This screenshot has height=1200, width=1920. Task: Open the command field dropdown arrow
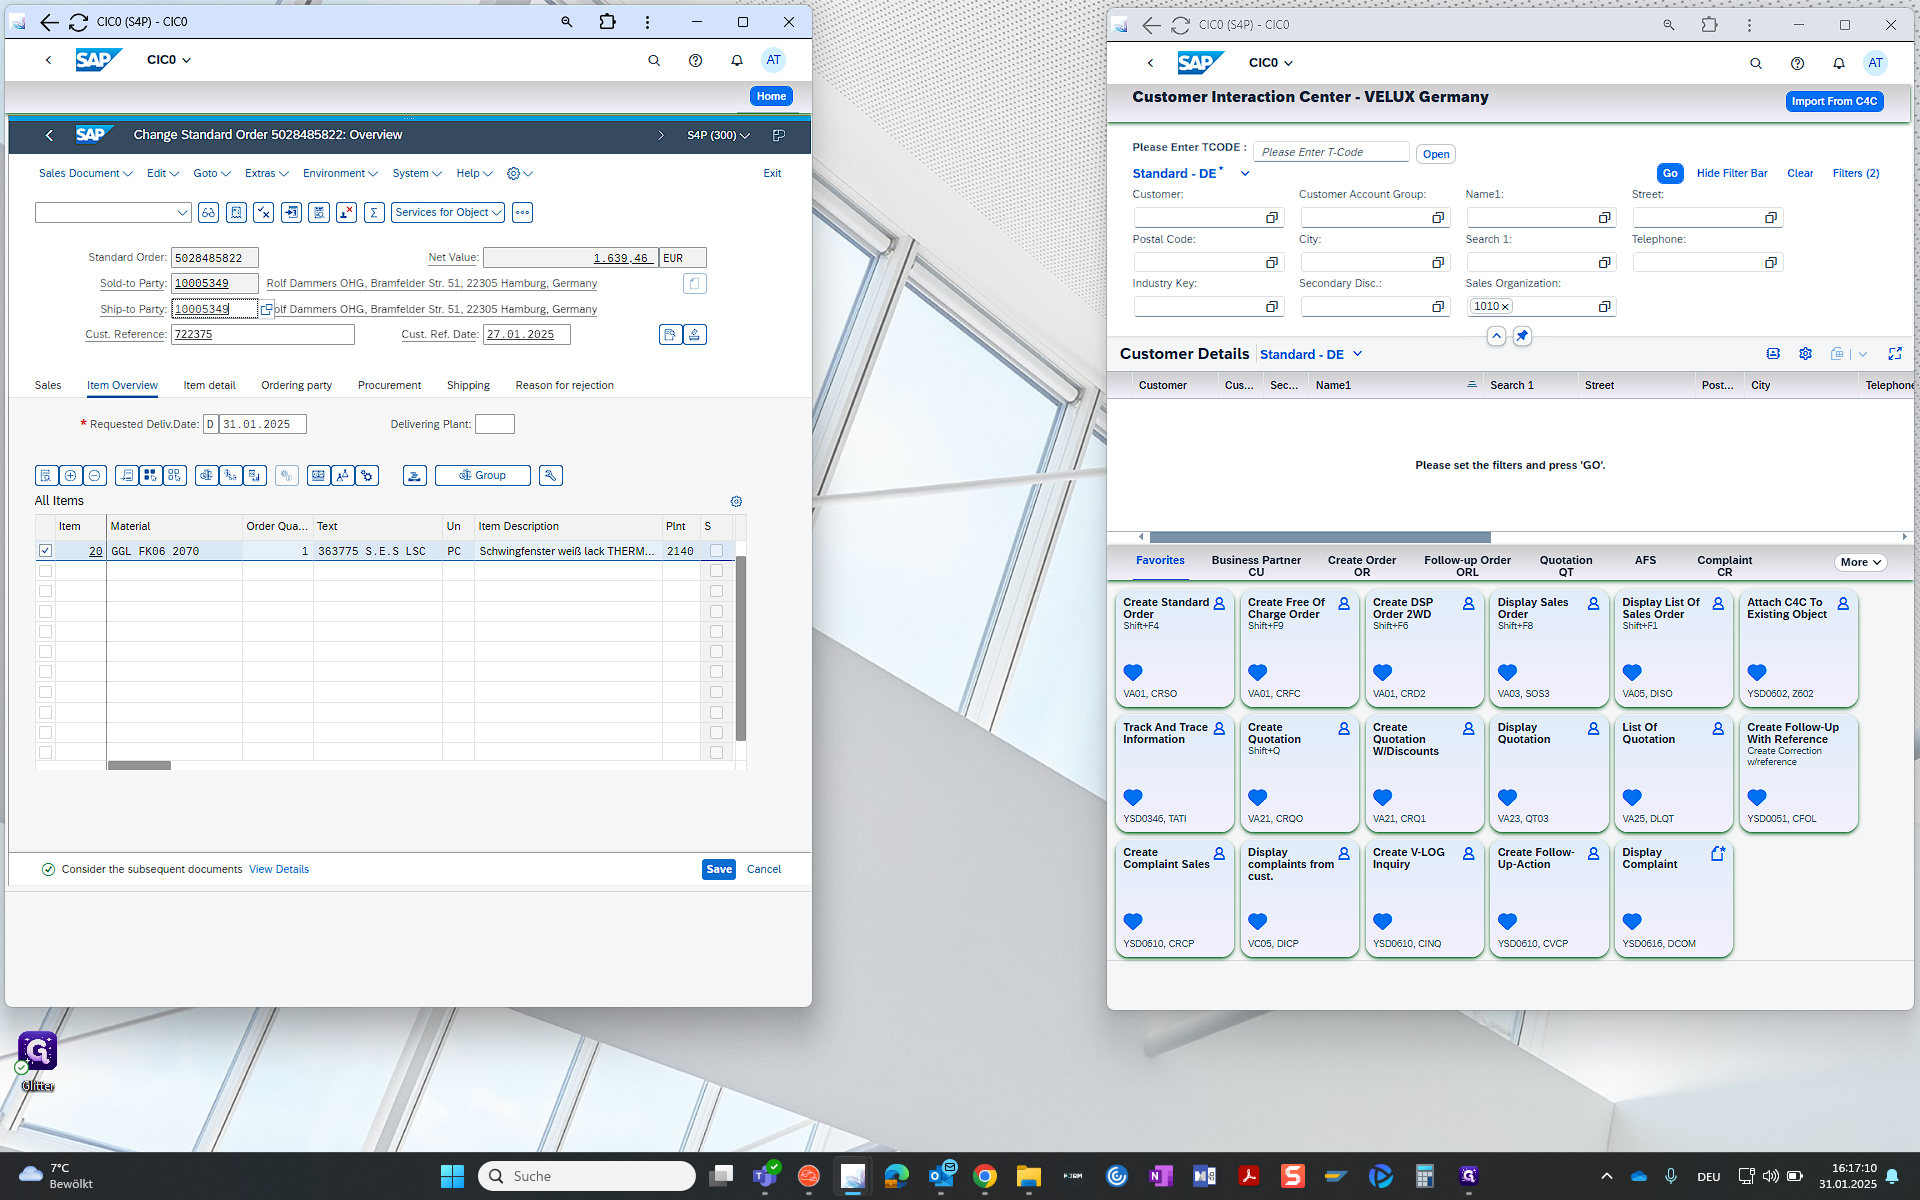182,213
